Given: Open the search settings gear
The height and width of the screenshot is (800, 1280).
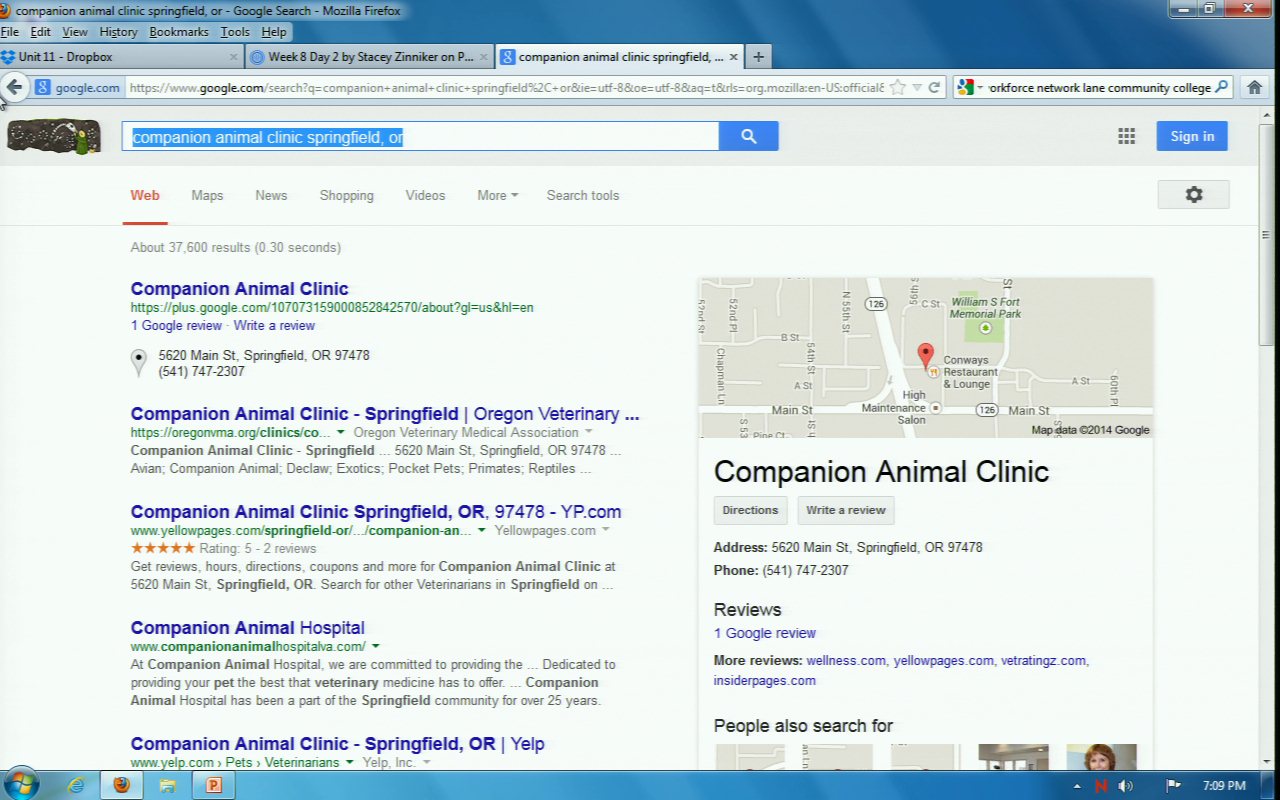Looking at the screenshot, I should [1193, 195].
